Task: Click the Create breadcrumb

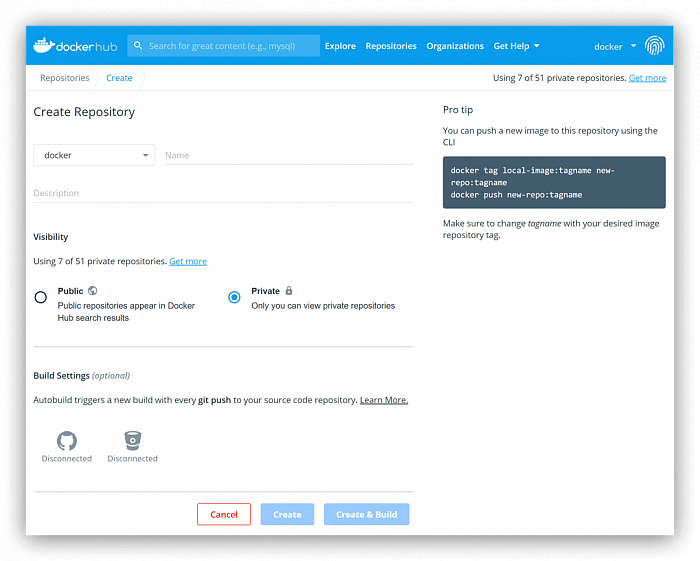Action: coord(119,78)
